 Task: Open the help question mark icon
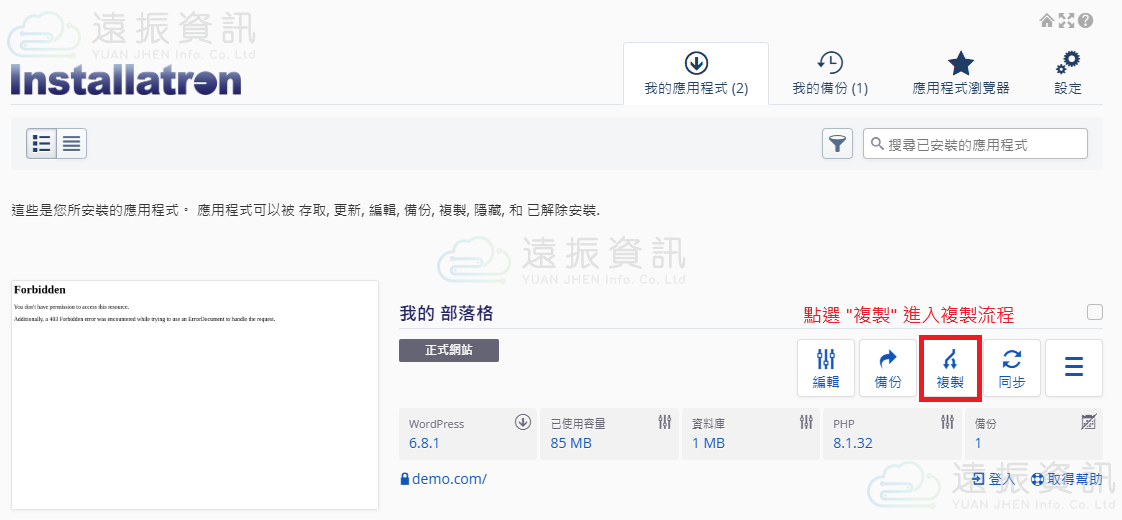pyautogui.click(x=1085, y=20)
